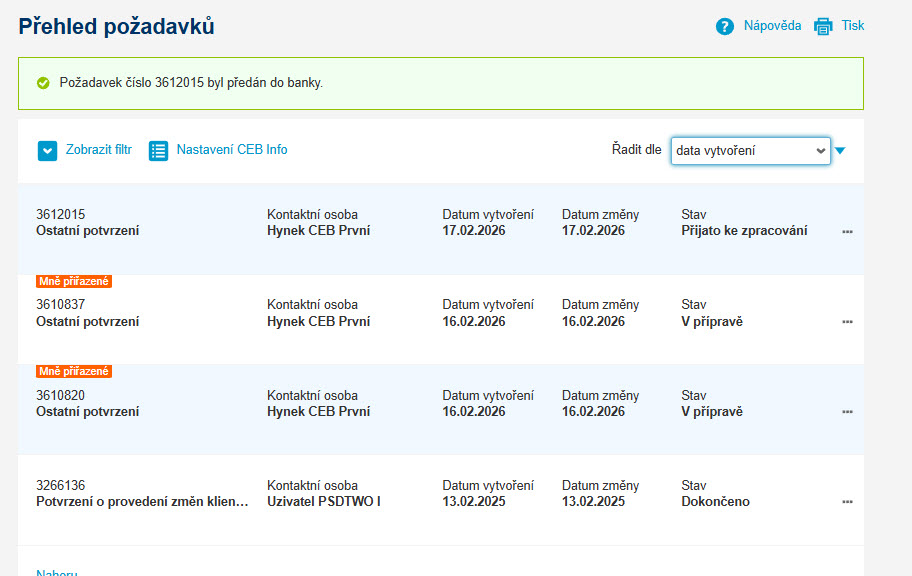Open the Nápověda help icon
Screen dimensions: 912x576
pyautogui.click(x=725, y=26)
